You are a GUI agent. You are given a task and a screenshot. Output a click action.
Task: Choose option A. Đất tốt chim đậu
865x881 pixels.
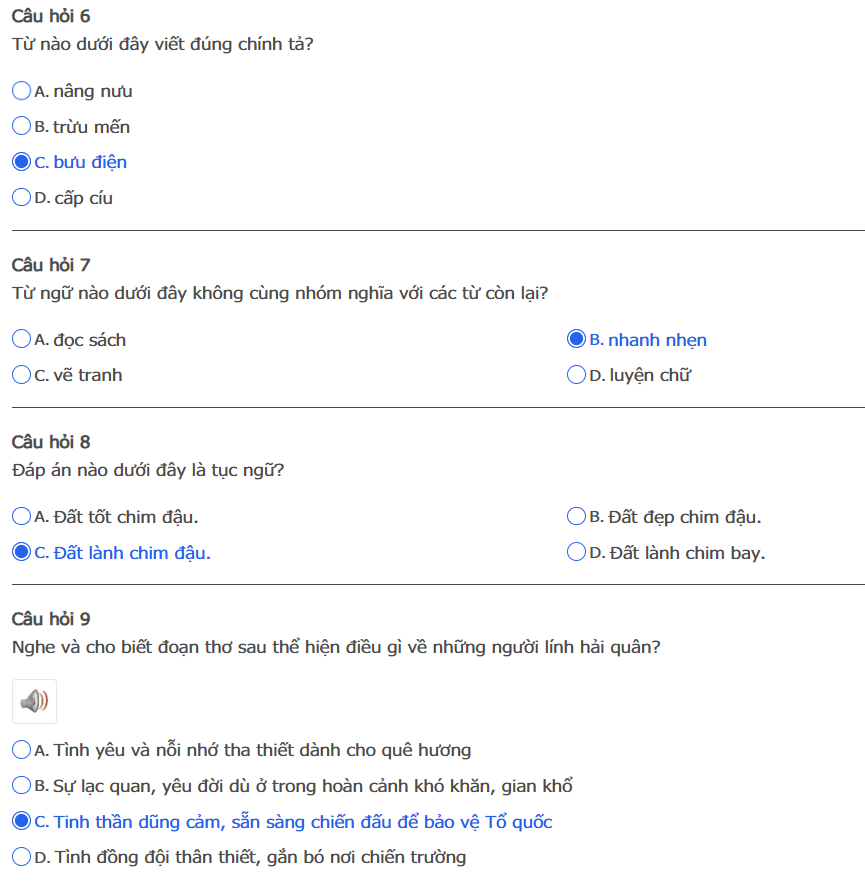[22, 517]
